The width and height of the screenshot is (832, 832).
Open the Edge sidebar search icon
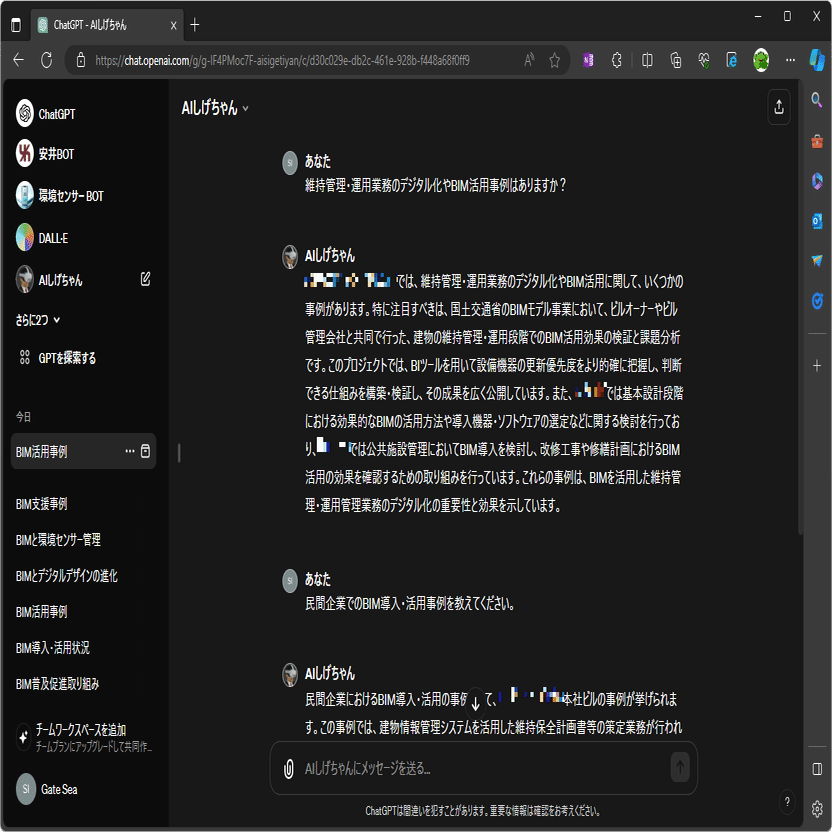[817, 100]
